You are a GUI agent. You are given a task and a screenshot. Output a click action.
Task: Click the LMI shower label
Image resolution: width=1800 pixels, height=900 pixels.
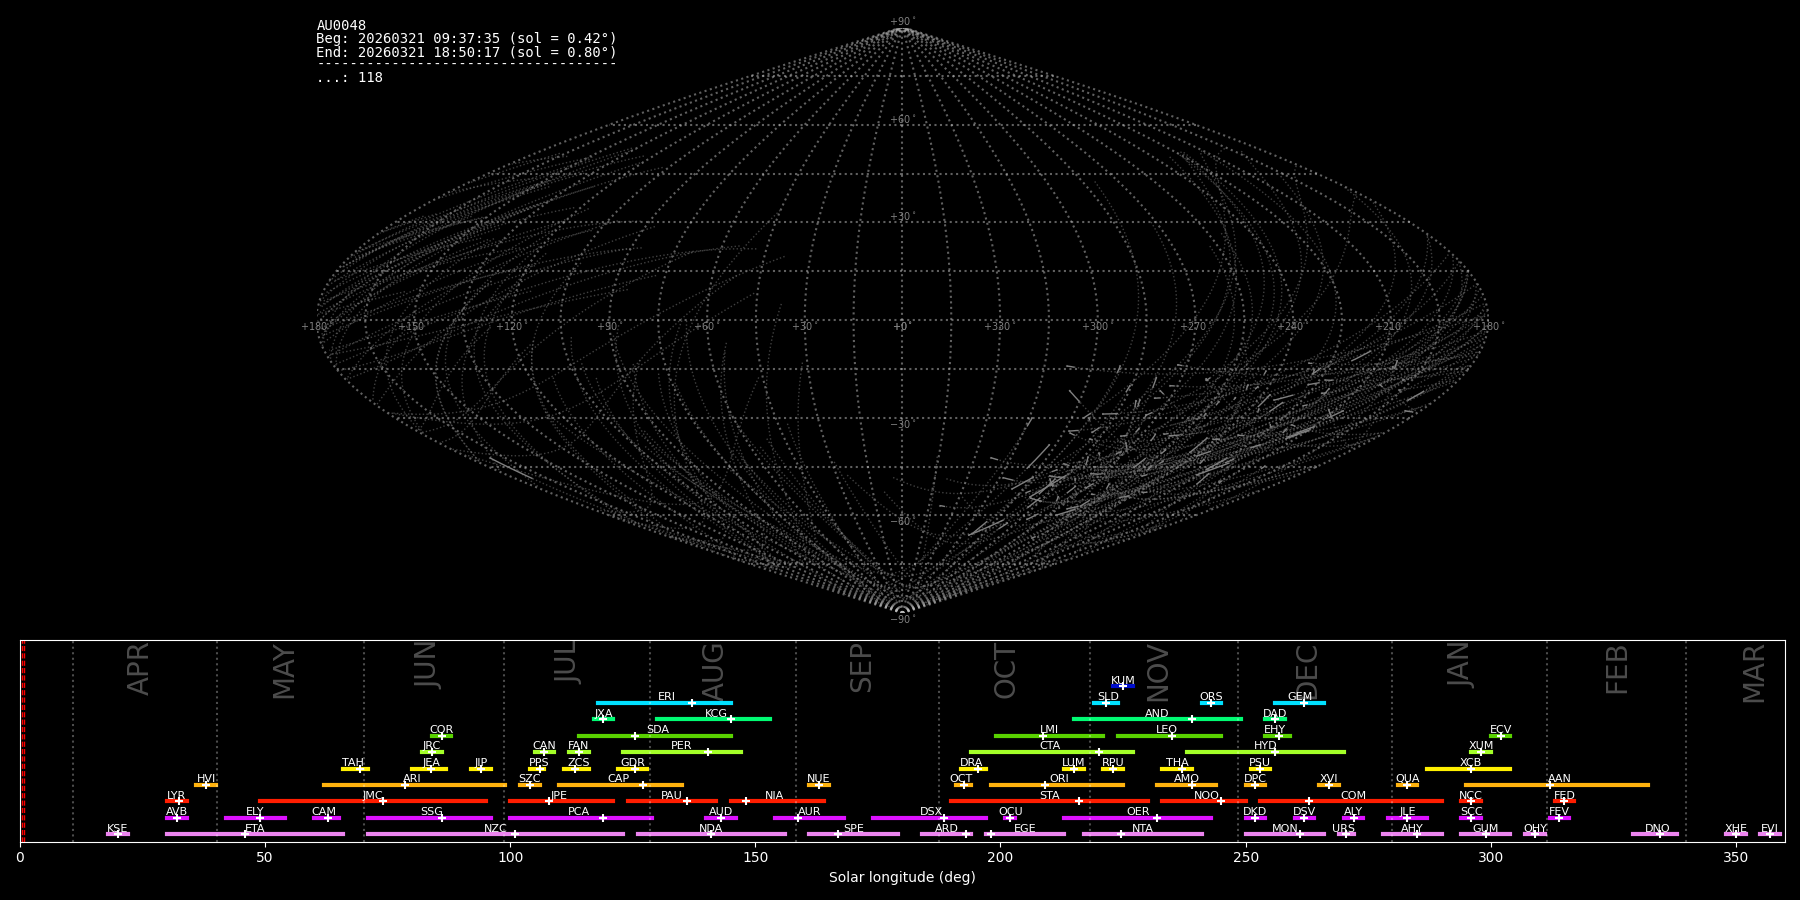click(x=1048, y=730)
